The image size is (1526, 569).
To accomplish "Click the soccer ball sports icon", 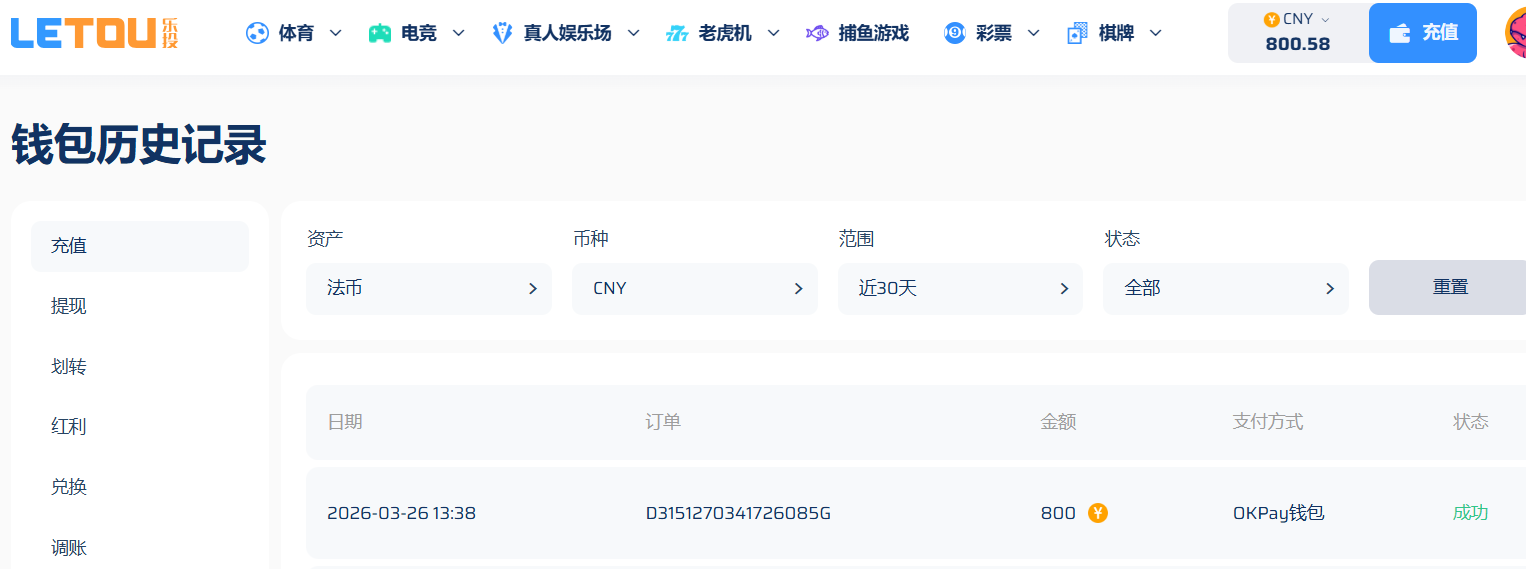I will (x=257, y=33).
